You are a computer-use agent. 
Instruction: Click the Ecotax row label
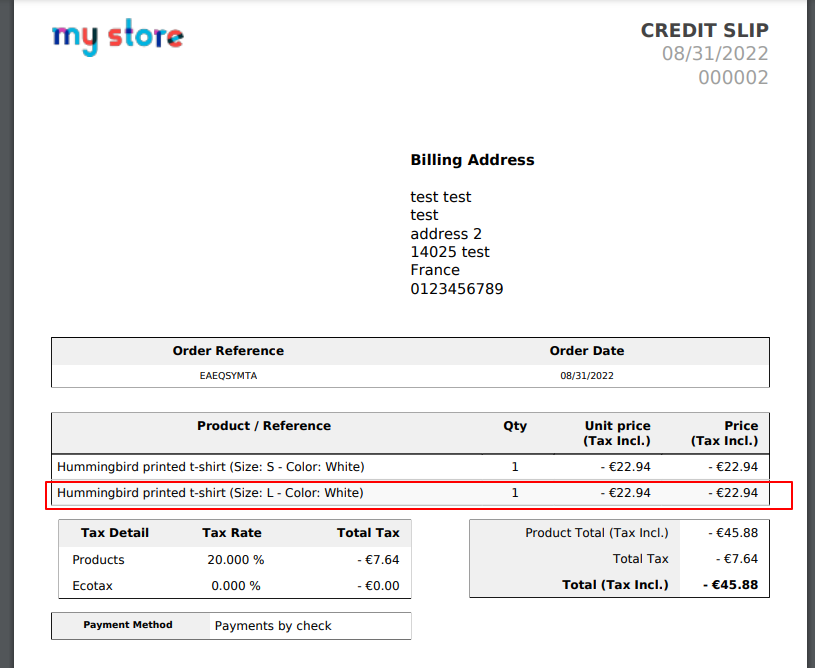(93, 586)
